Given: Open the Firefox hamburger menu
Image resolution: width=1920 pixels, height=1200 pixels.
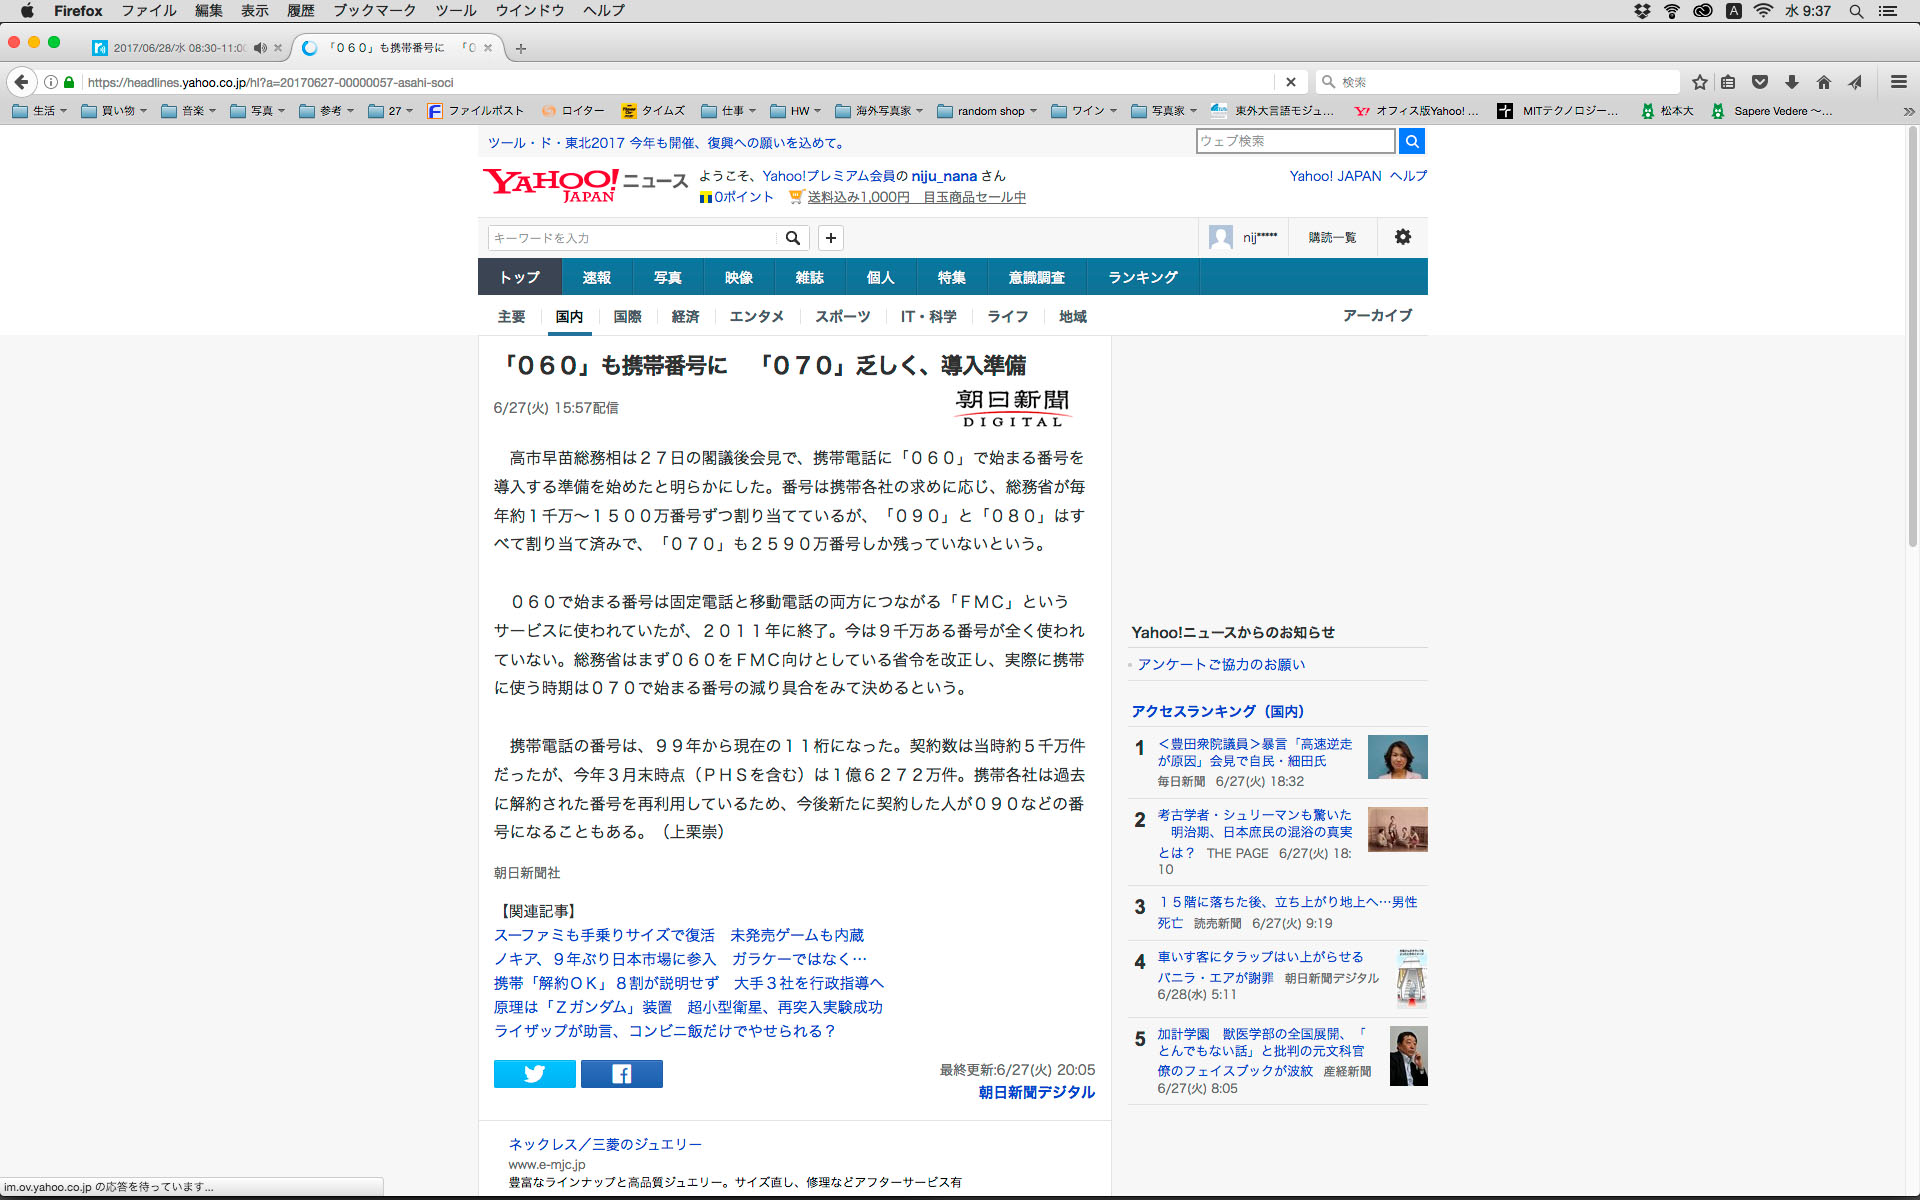Looking at the screenshot, I should 1898,82.
